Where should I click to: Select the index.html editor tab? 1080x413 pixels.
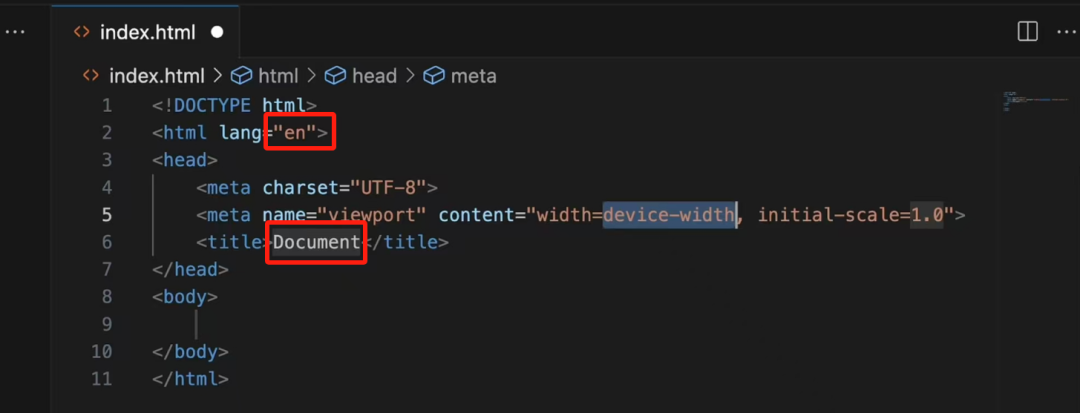tap(148, 32)
